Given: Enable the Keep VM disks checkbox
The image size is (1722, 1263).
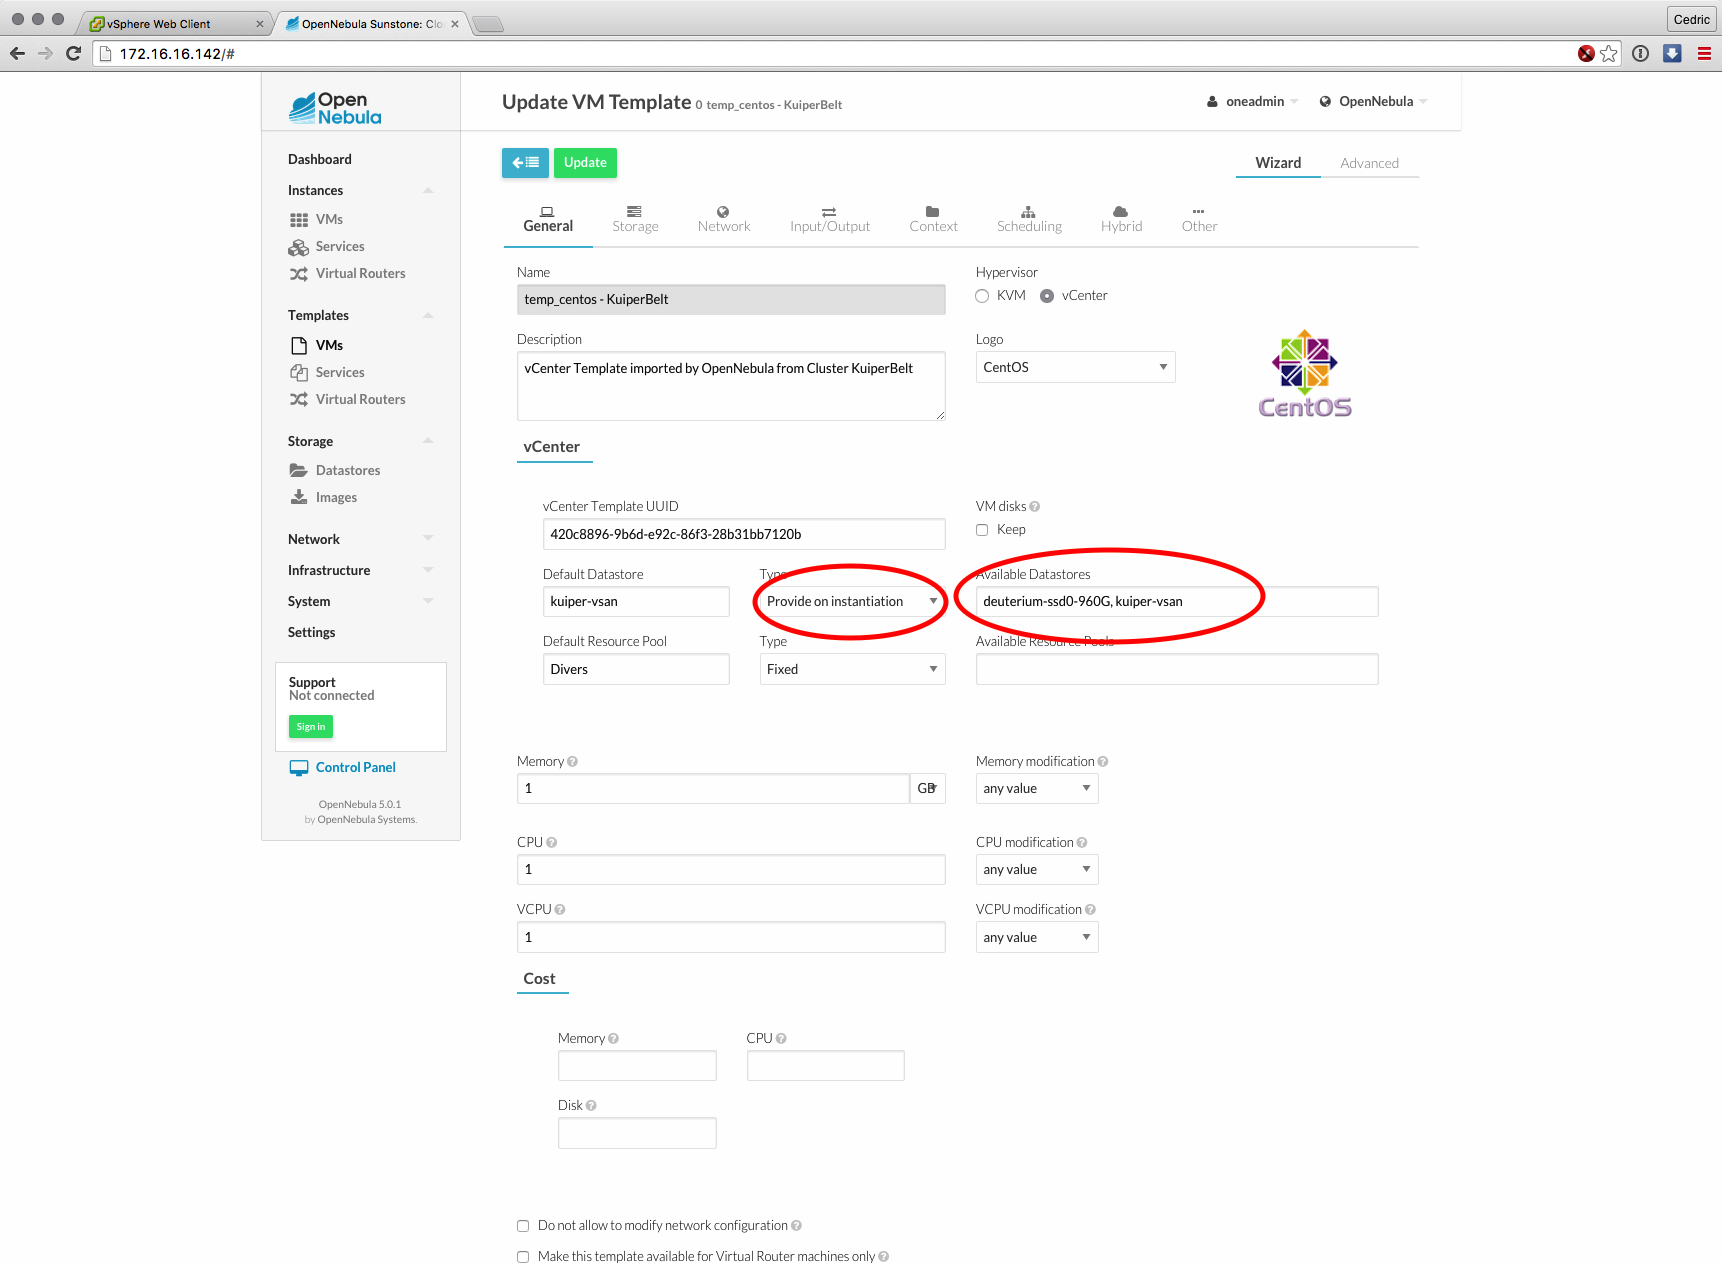Looking at the screenshot, I should [982, 530].
